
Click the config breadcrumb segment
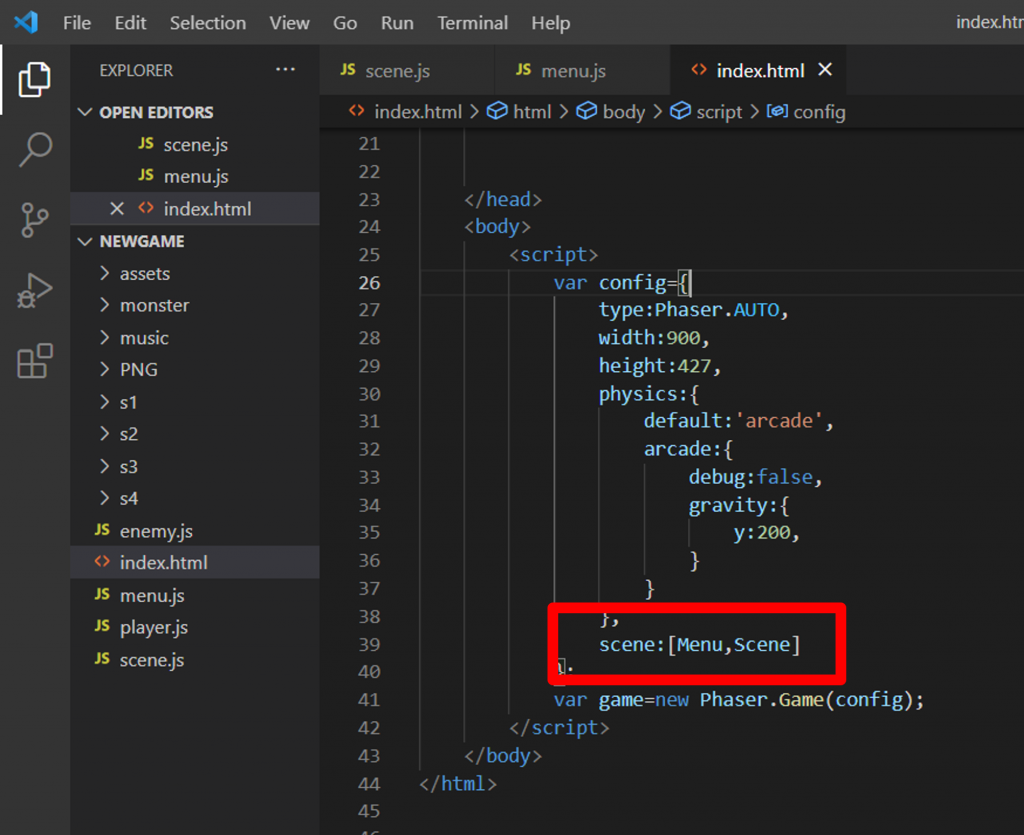point(819,112)
